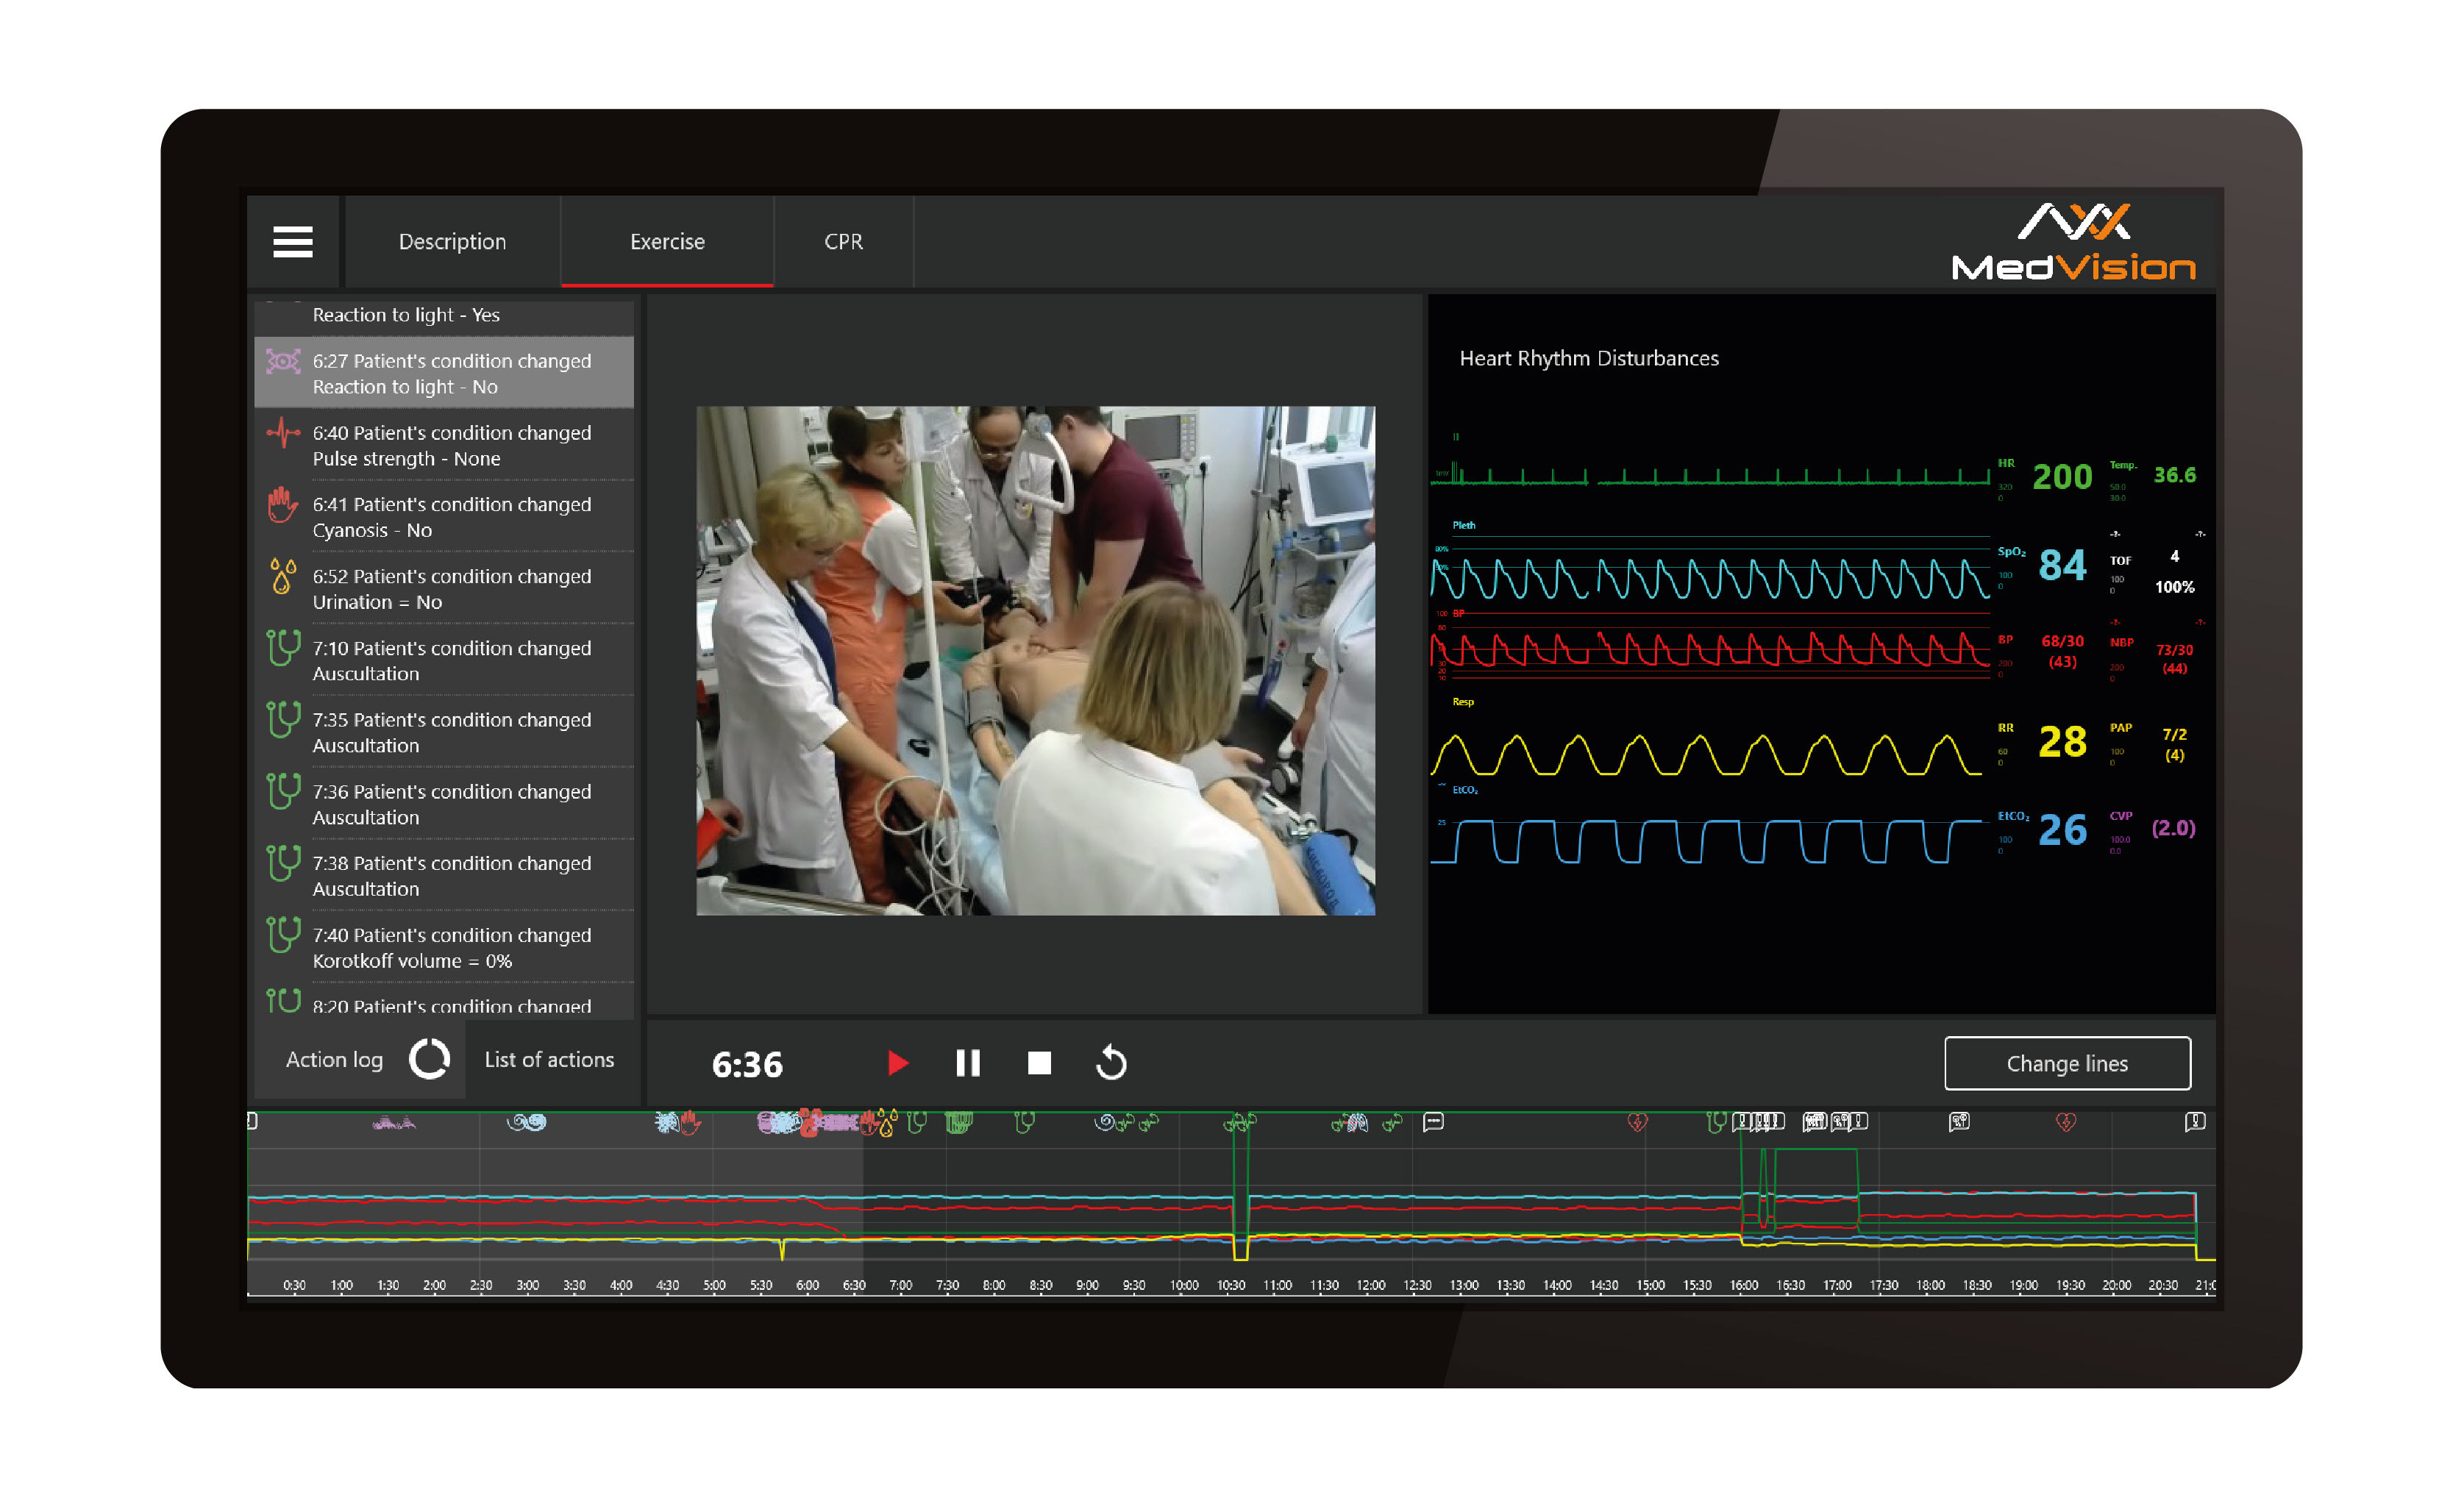Pause the exercise playback
2464x1495 pixels.
coord(967,1063)
